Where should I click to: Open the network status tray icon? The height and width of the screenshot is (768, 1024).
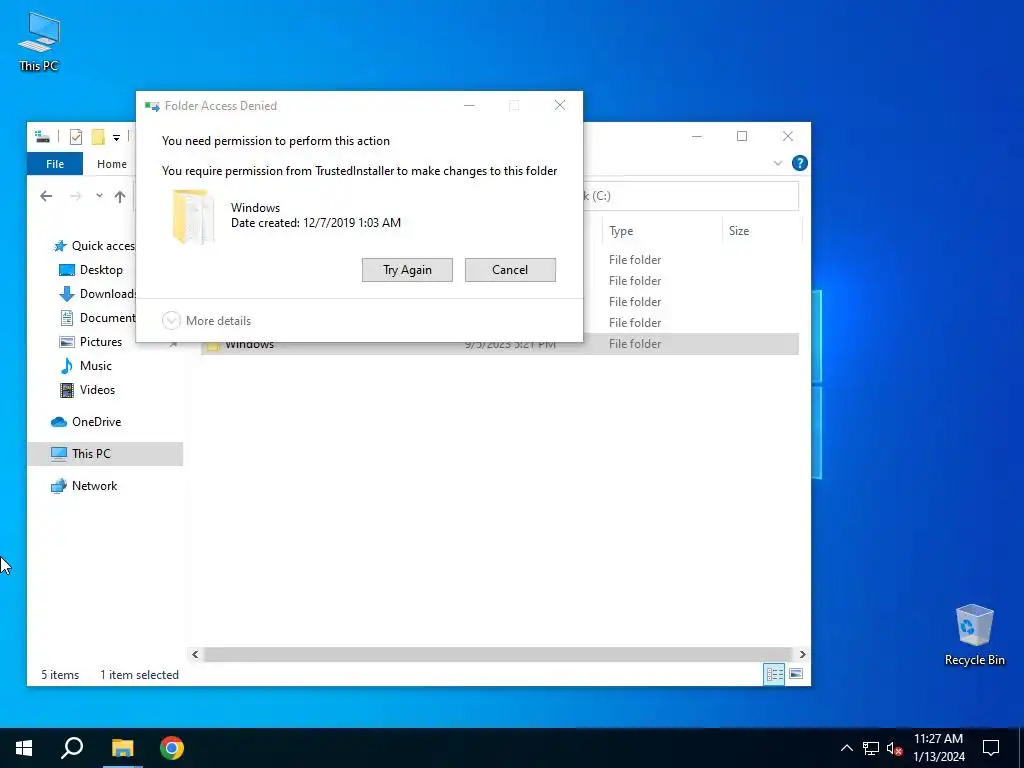tap(871, 748)
